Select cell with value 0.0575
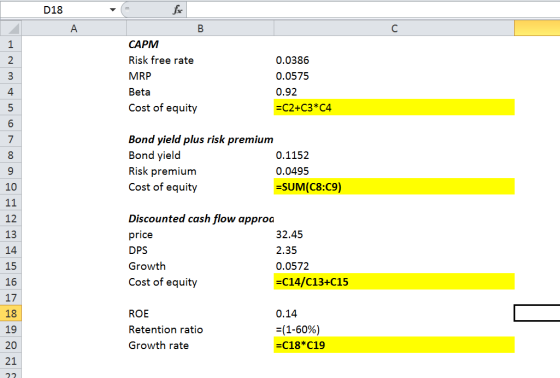560x378 pixels. click(x=394, y=76)
